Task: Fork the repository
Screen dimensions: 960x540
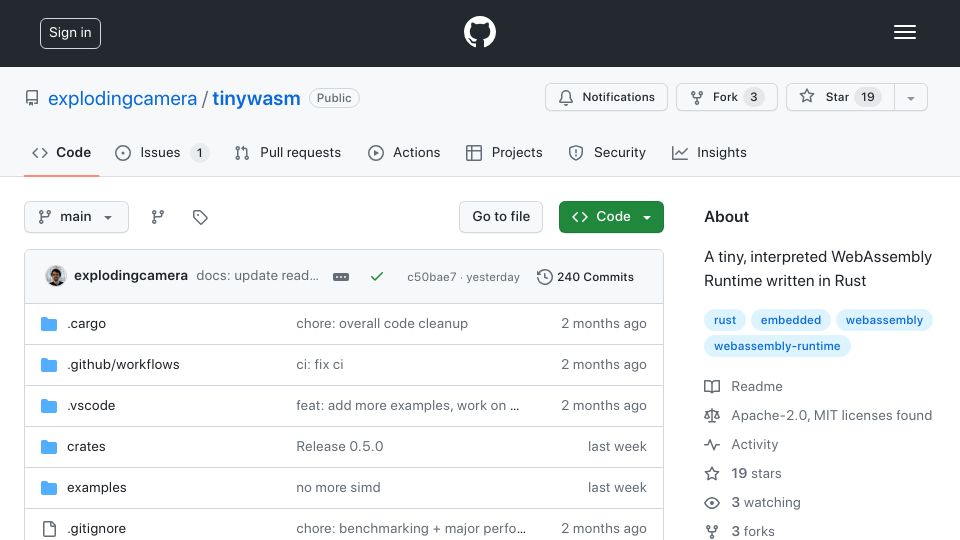Action: pos(727,97)
